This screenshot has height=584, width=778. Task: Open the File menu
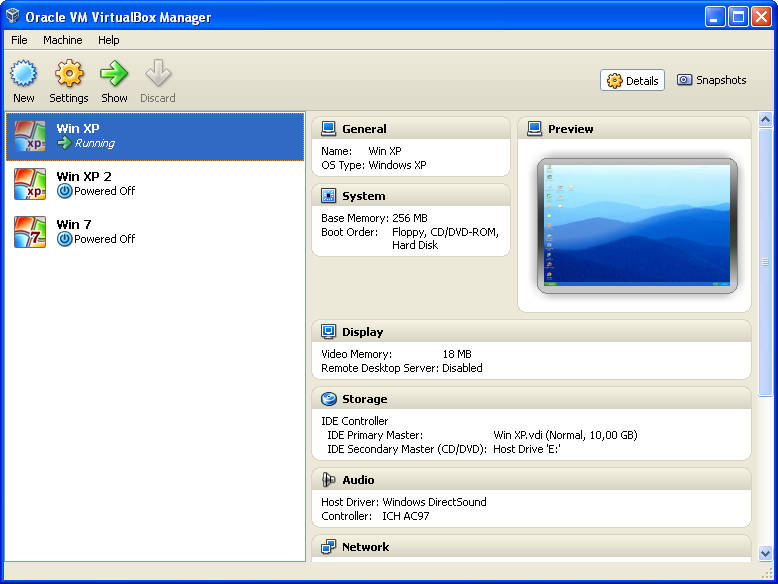pos(19,40)
